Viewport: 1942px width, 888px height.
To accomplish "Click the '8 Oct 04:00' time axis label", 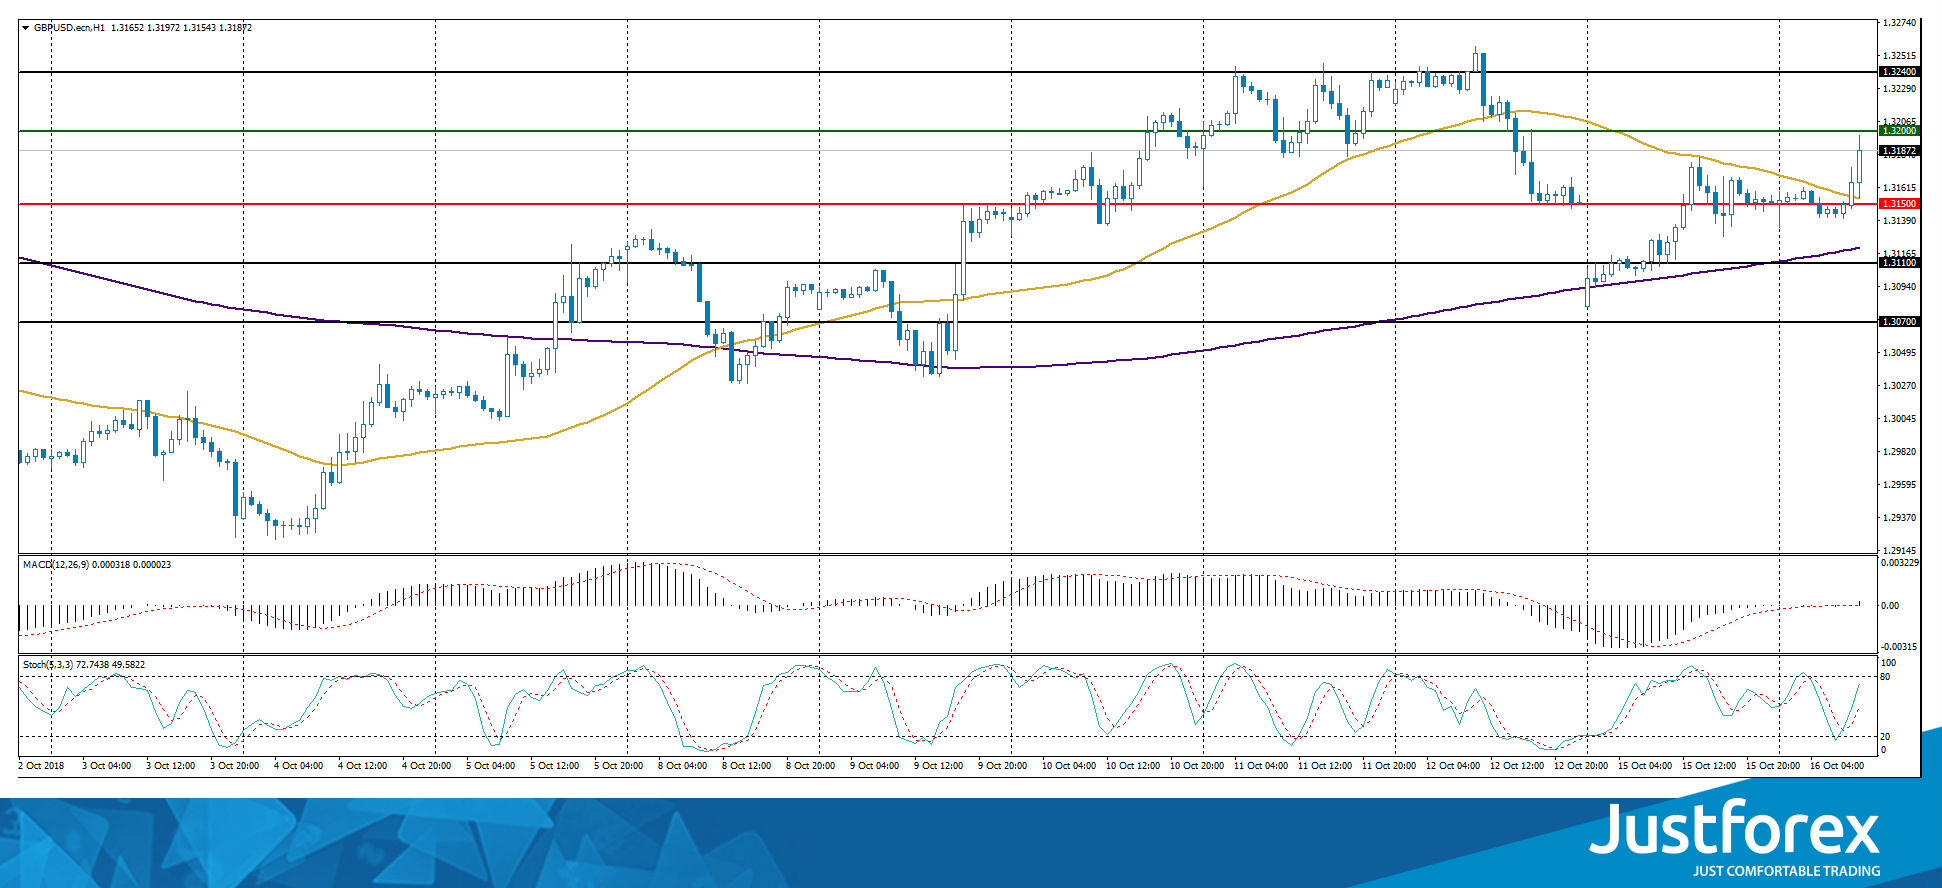I will [x=683, y=766].
